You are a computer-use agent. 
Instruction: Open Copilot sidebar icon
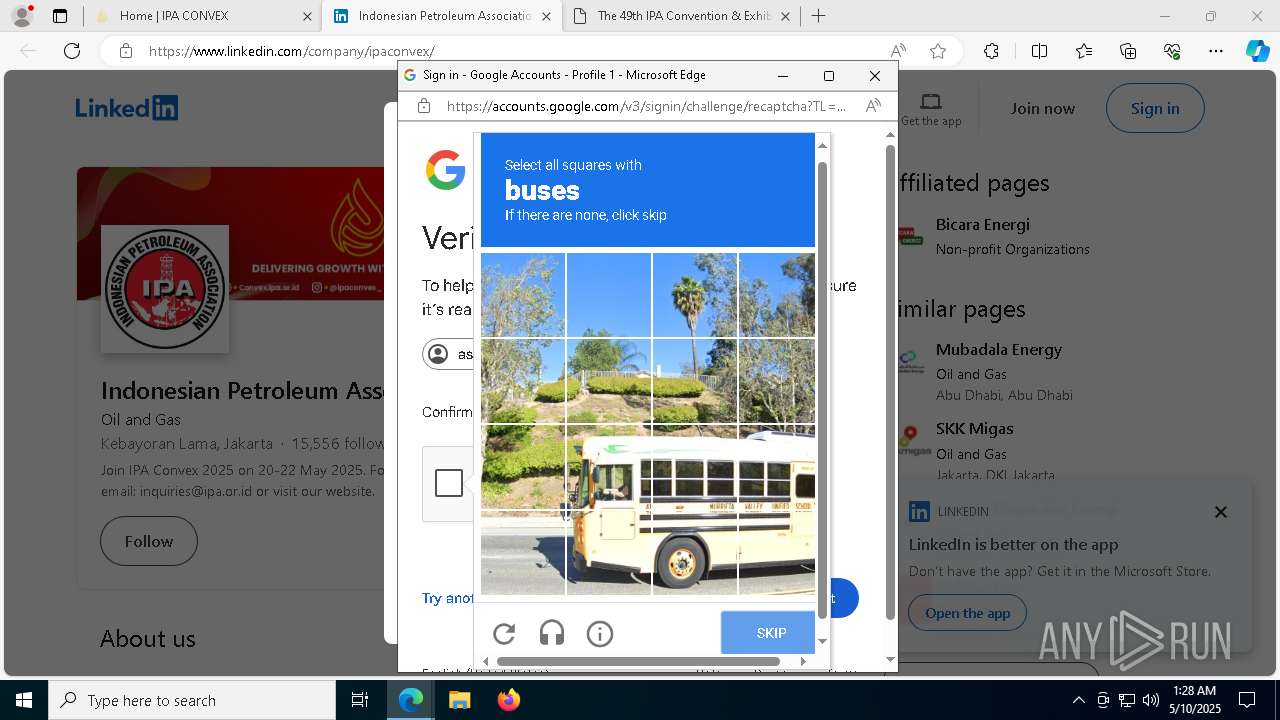coord(1257,51)
